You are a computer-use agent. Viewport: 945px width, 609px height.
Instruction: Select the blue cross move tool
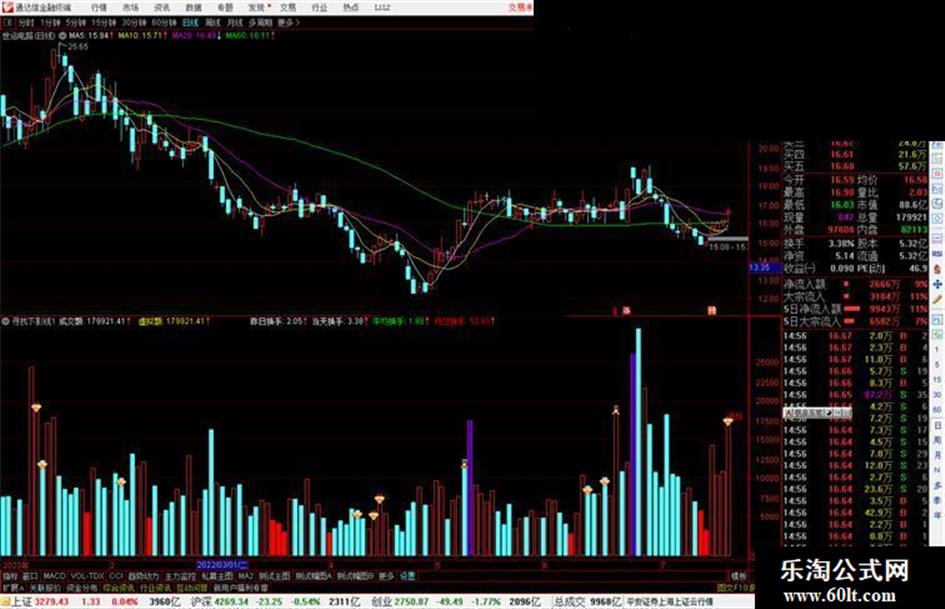pos(937,284)
